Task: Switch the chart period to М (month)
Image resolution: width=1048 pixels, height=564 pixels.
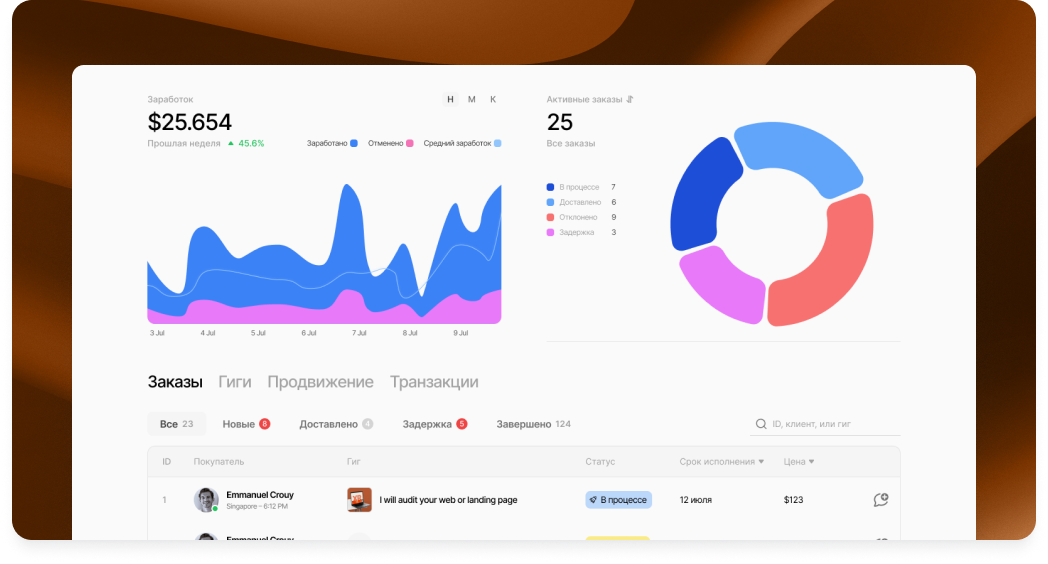Action: (472, 99)
